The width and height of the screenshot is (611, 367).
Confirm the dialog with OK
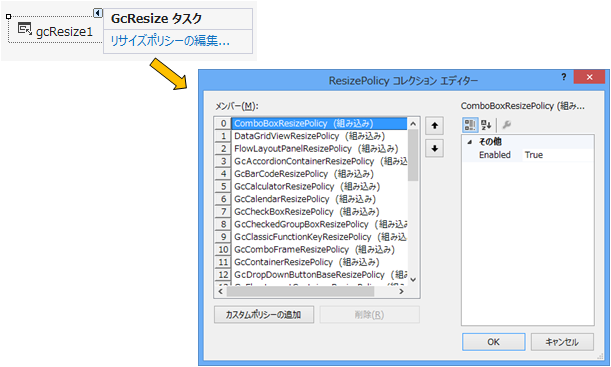coord(493,342)
